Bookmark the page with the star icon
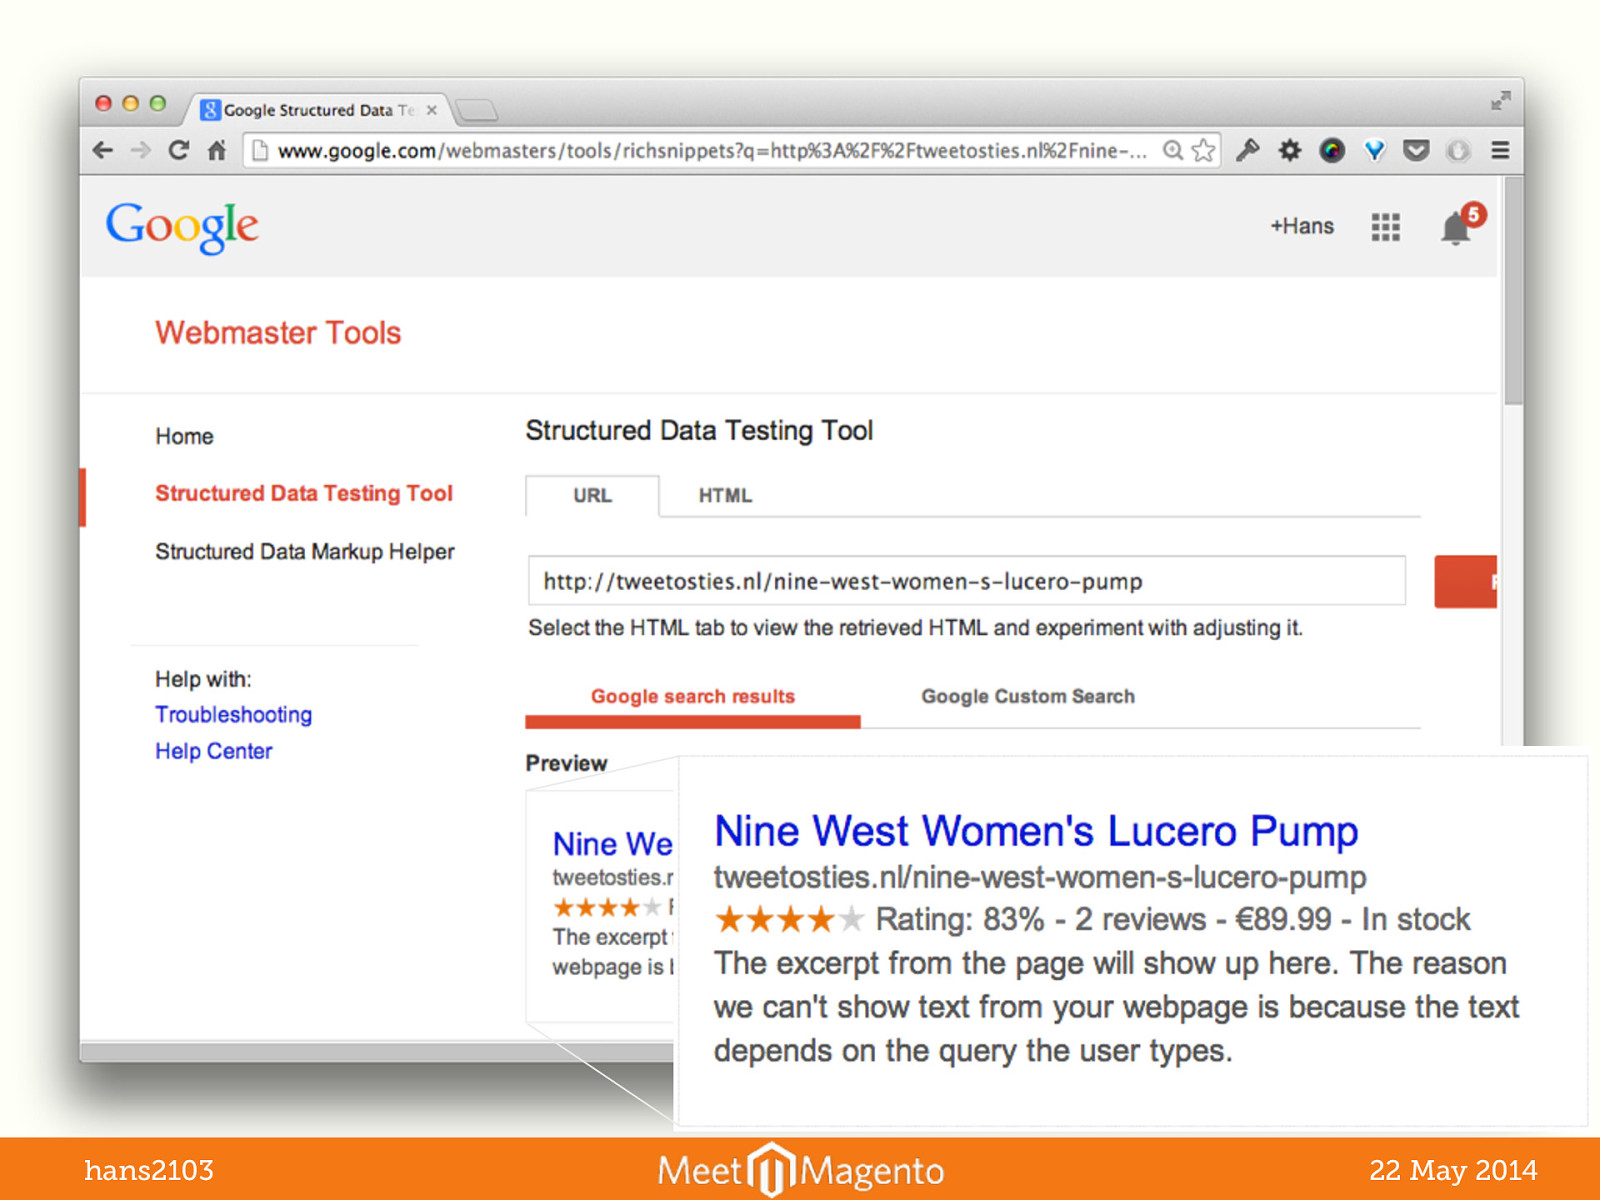Viewport: 1600px width, 1200px height. point(1203,150)
